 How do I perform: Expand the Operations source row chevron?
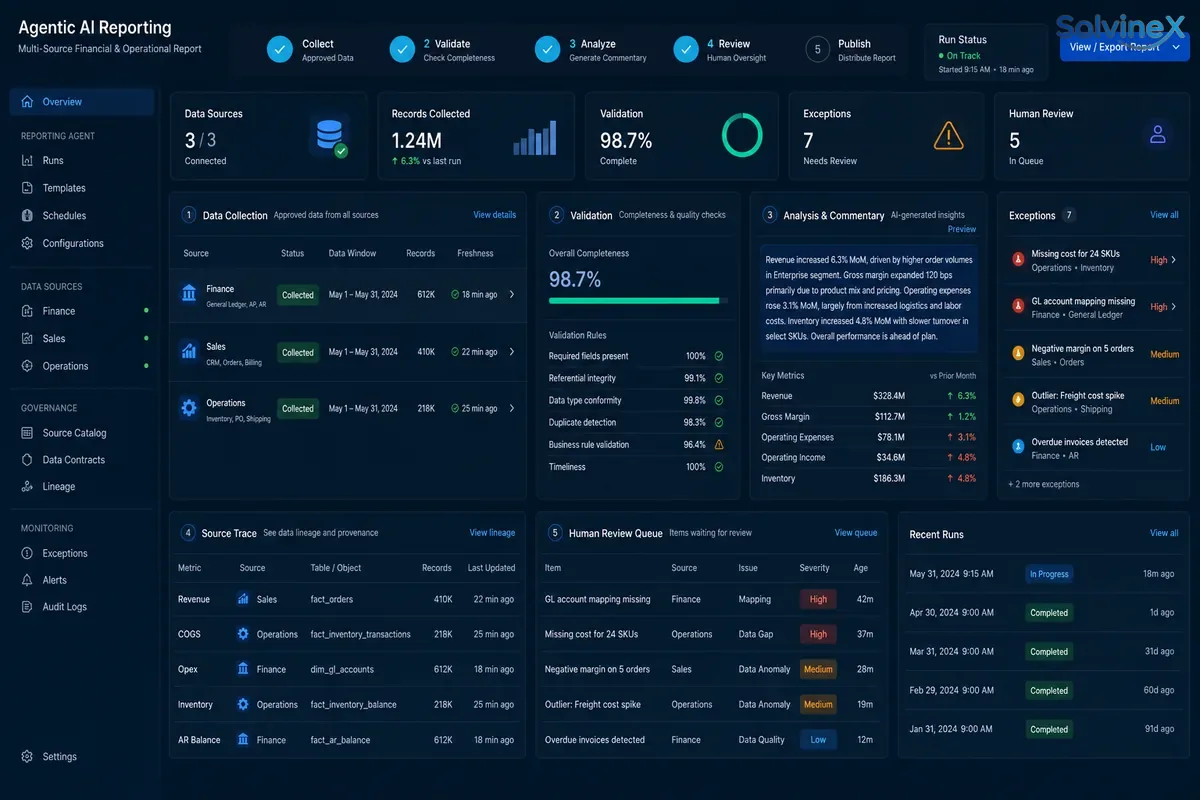pos(512,408)
